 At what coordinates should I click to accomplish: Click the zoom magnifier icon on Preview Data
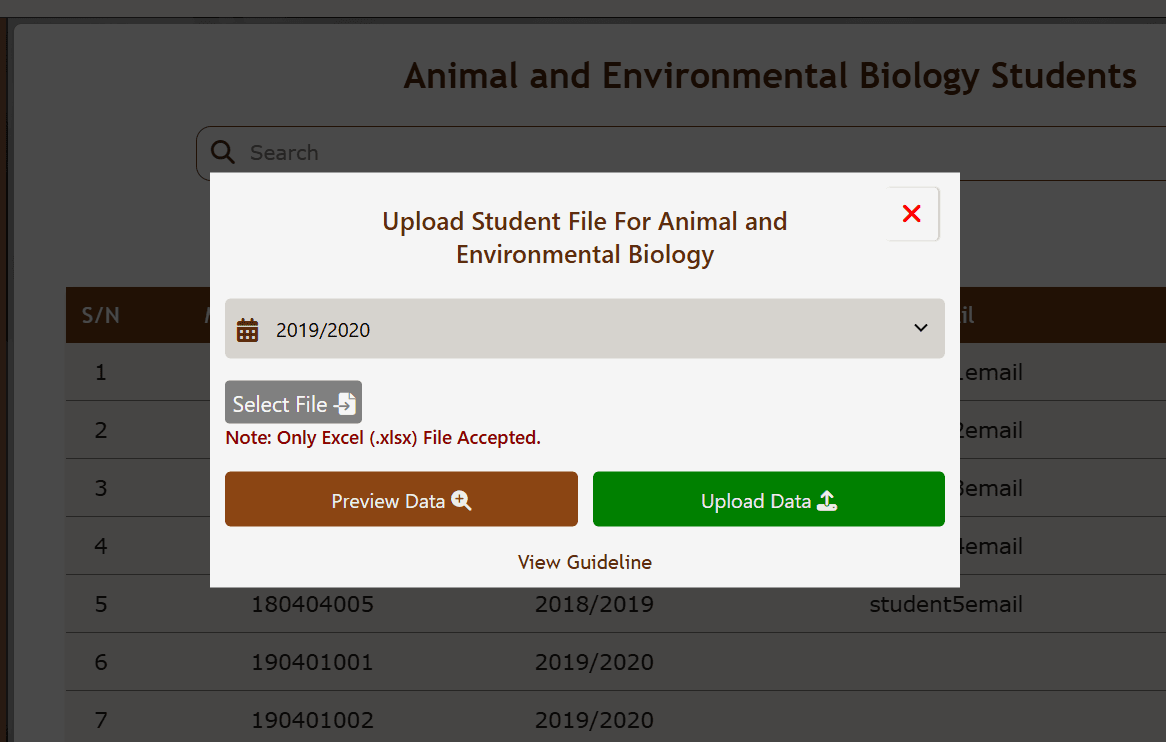[x=461, y=500]
